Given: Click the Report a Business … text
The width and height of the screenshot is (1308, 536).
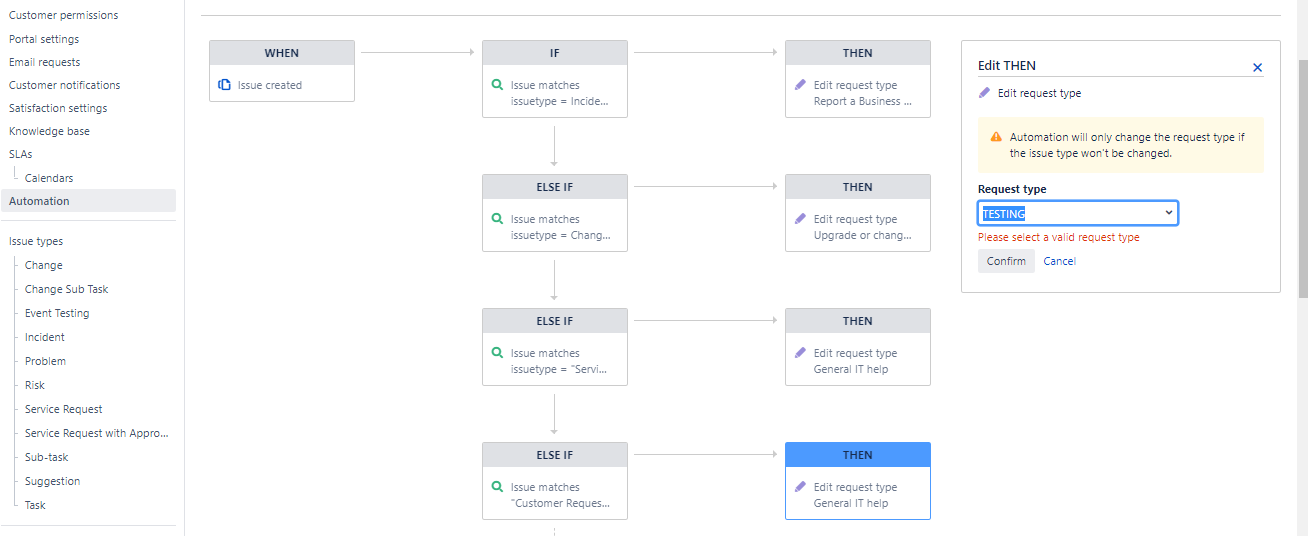Looking at the screenshot, I should 863,101.
